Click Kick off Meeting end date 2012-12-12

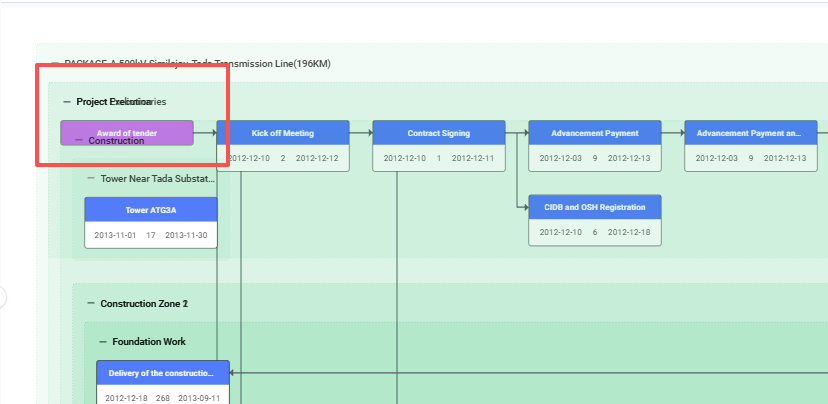(316, 159)
